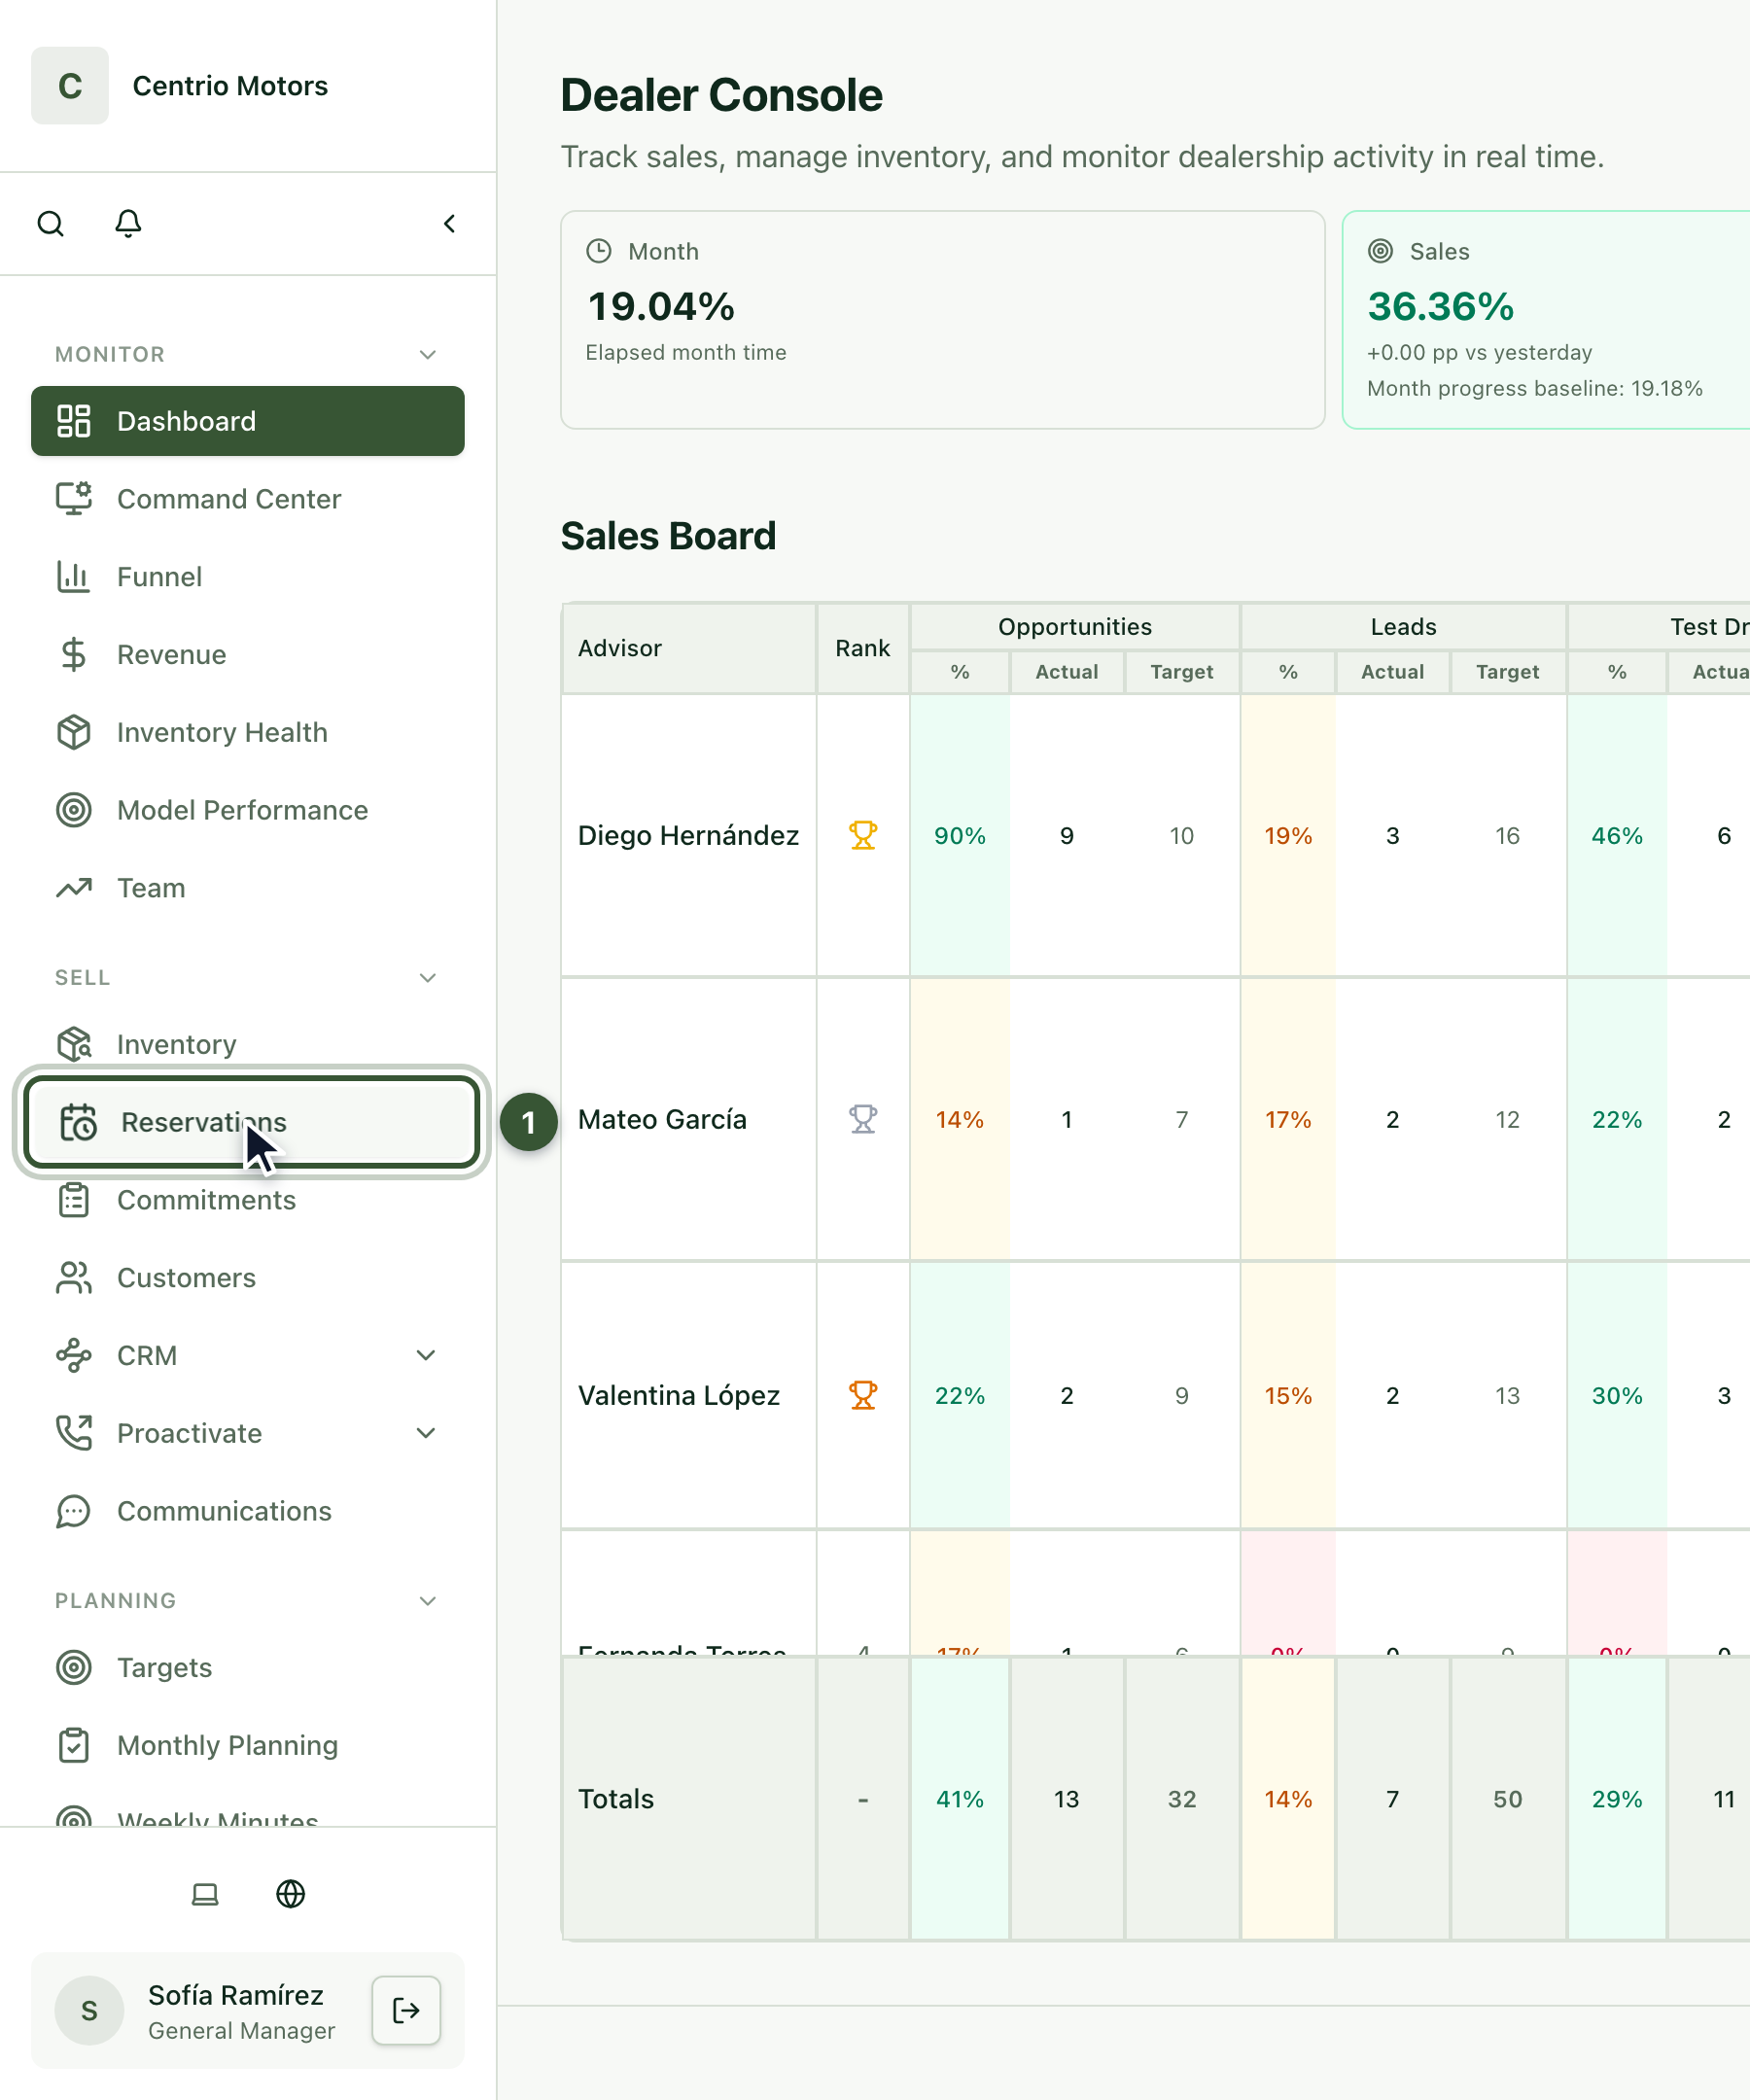The width and height of the screenshot is (1750, 2100).
Task: Click the Month clock icon
Action: point(599,251)
